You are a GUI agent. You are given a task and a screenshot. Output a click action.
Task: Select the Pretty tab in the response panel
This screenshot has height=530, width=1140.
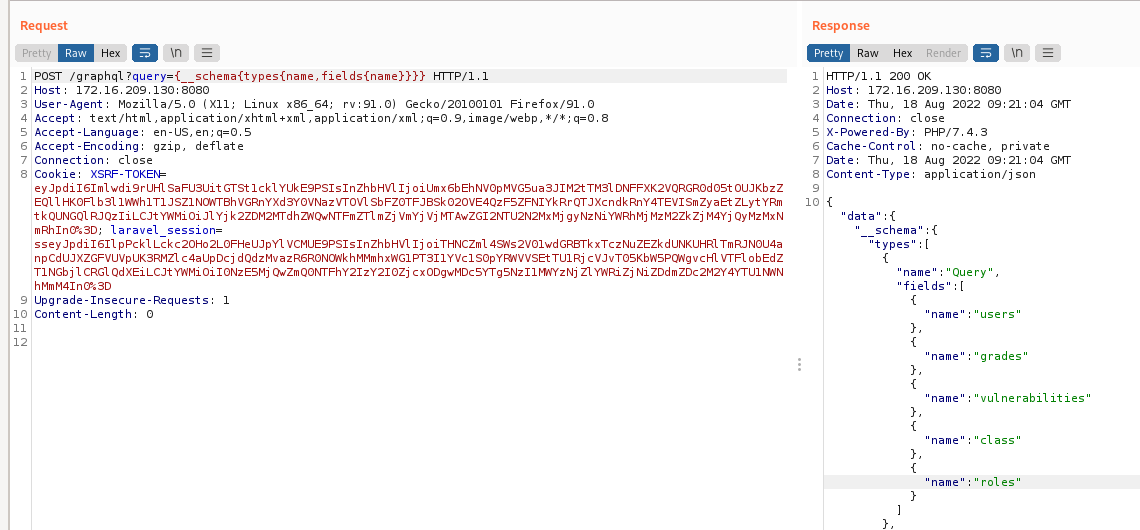[828, 53]
